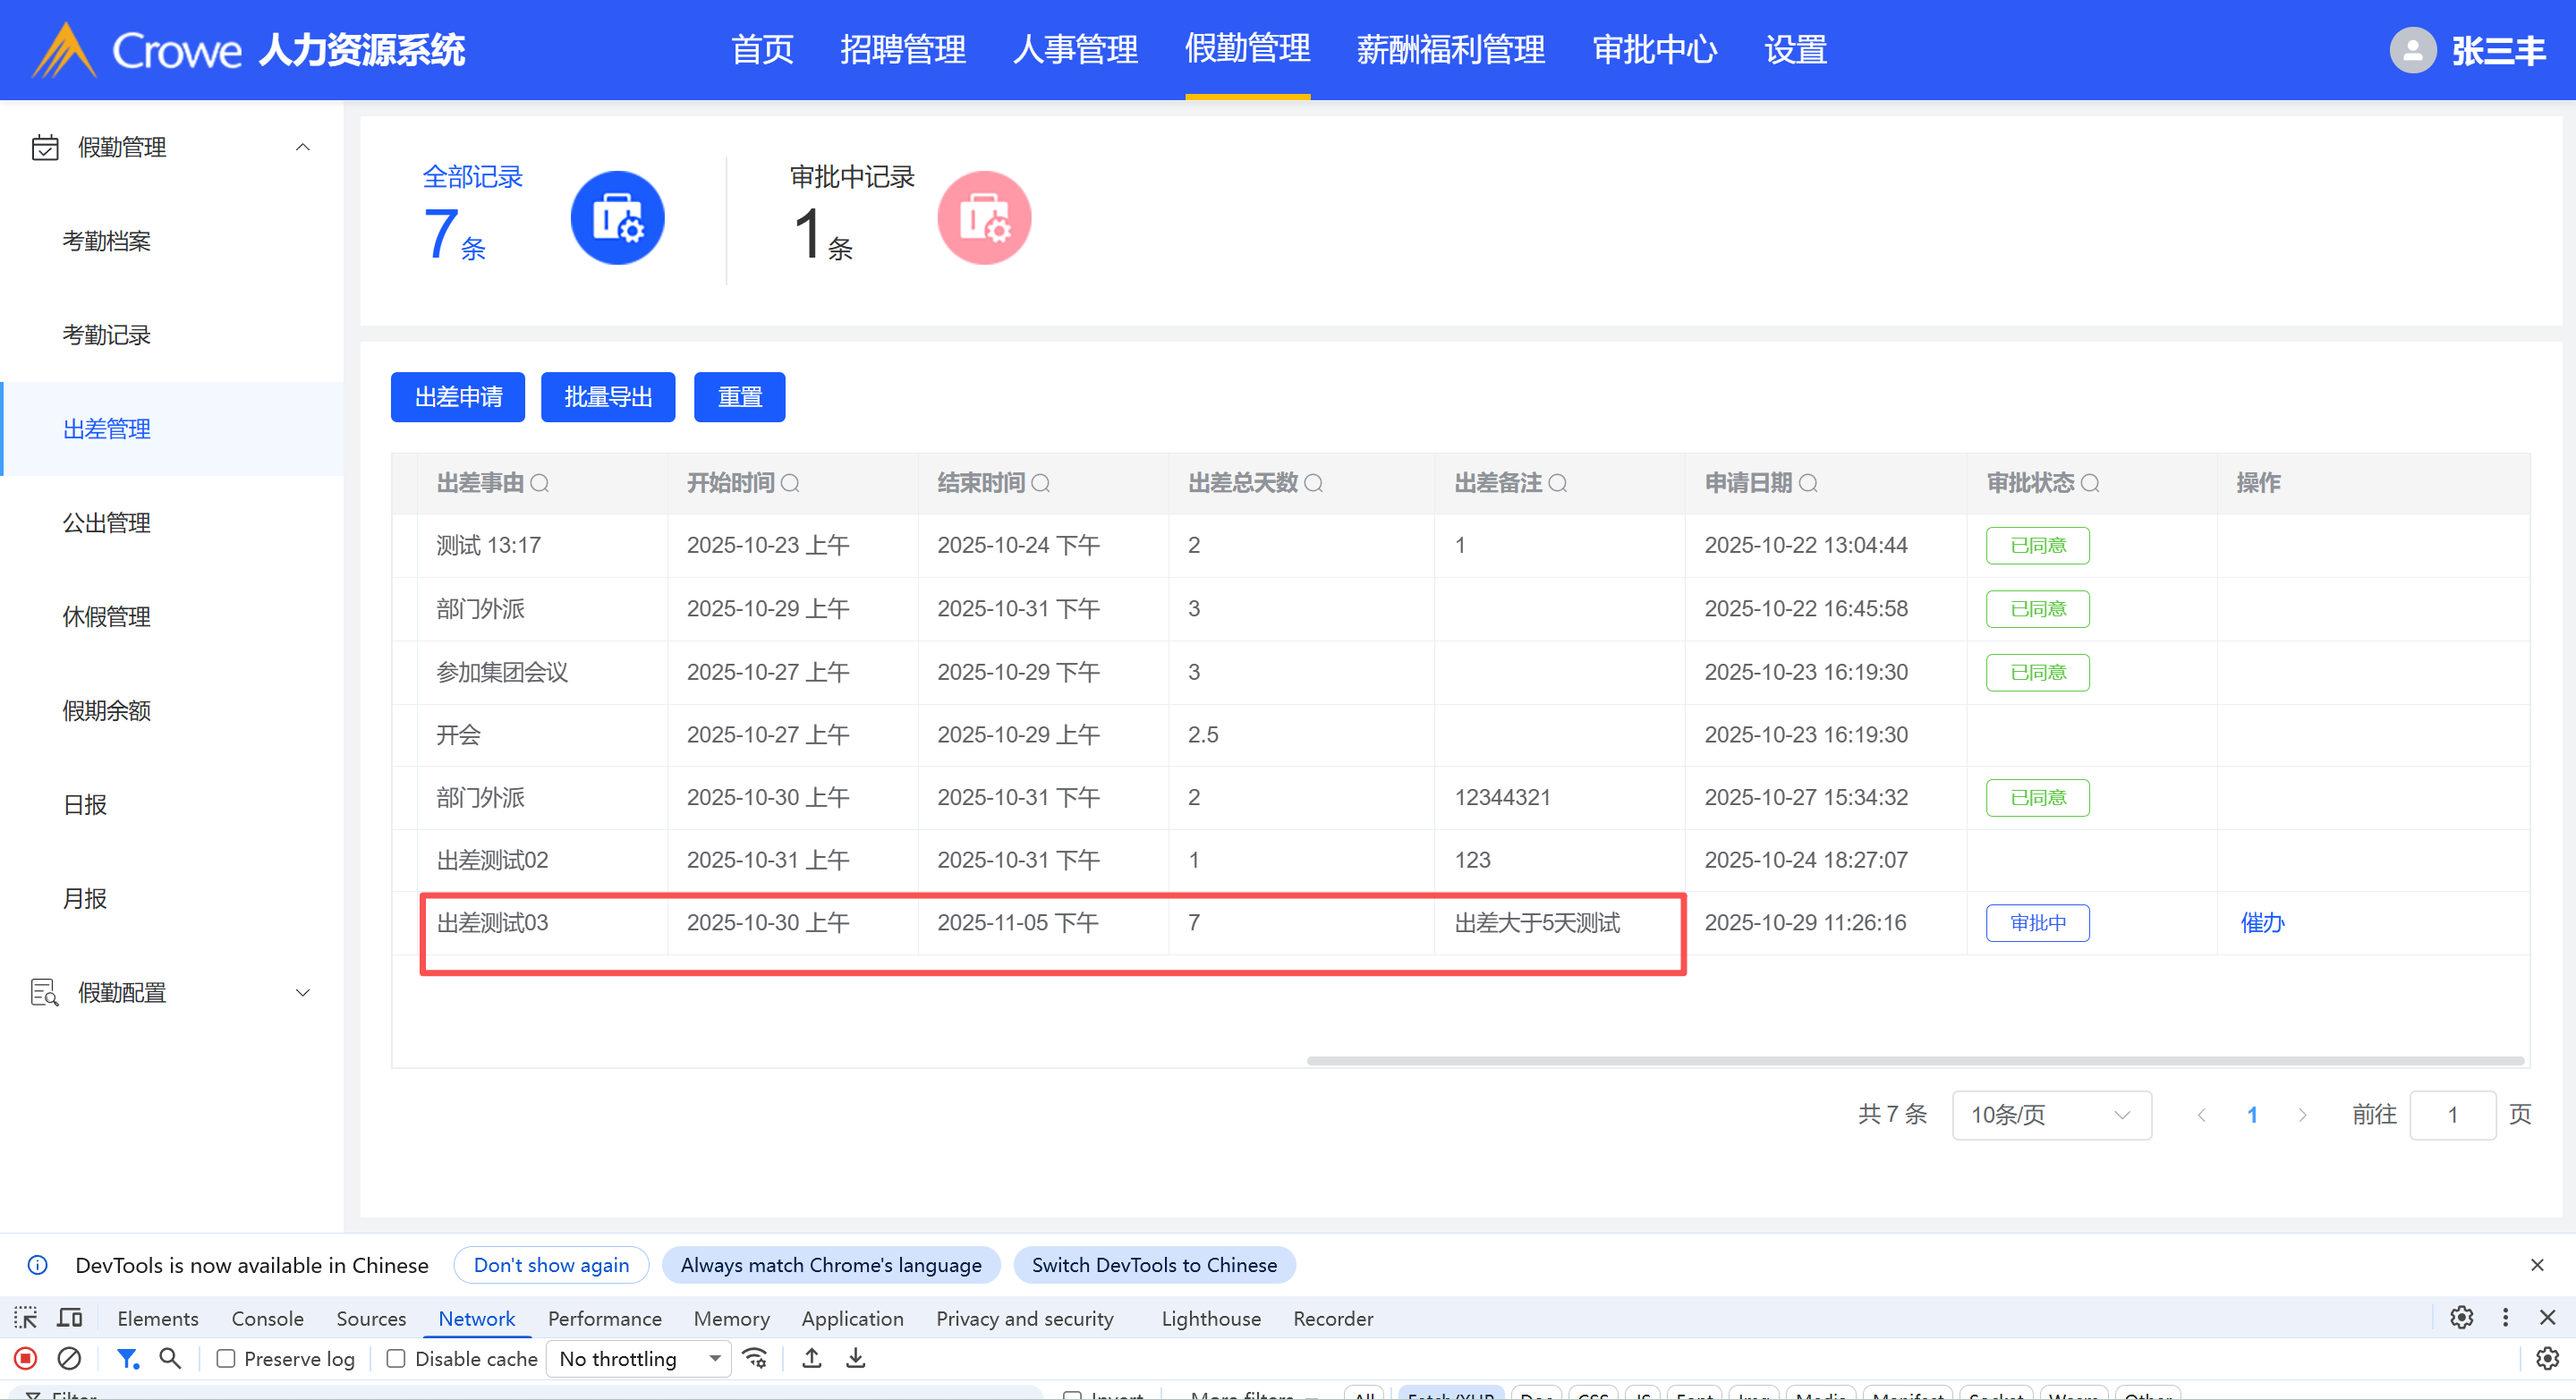The width and height of the screenshot is (2576, 1400).
Task: Click the 催办 link in last row
Action: coord(2262,922)
